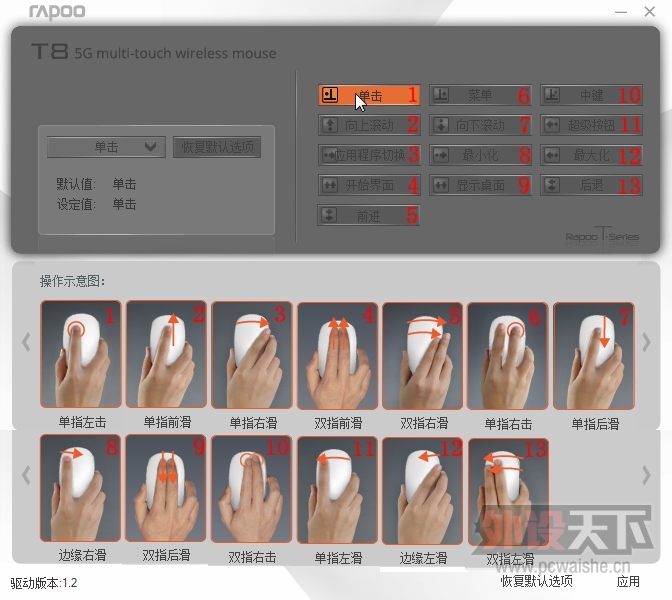Click left arrow of second thumbnail row

[x=26, y=475]
